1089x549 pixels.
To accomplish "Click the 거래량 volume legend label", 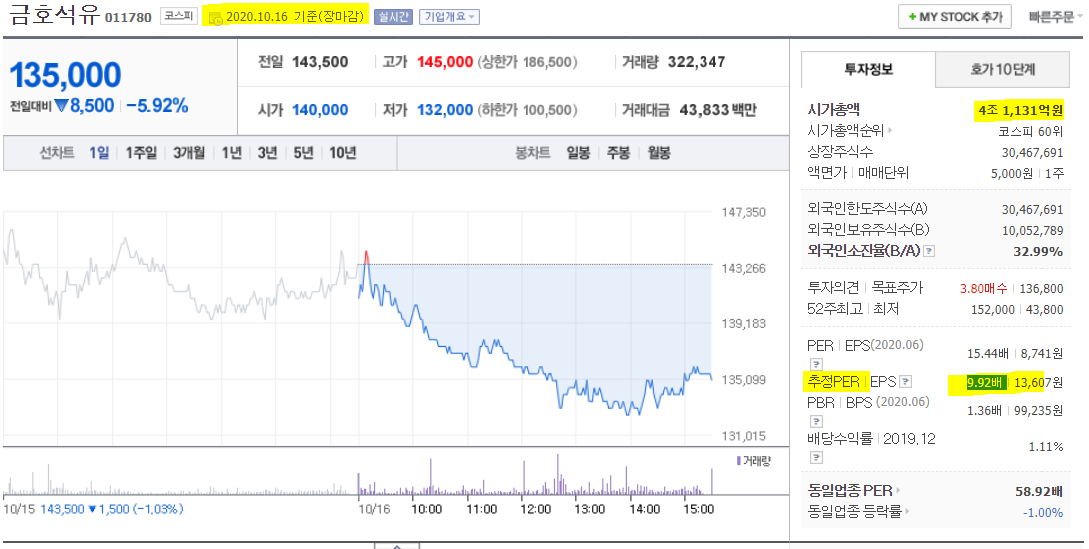I will (754, 461).
